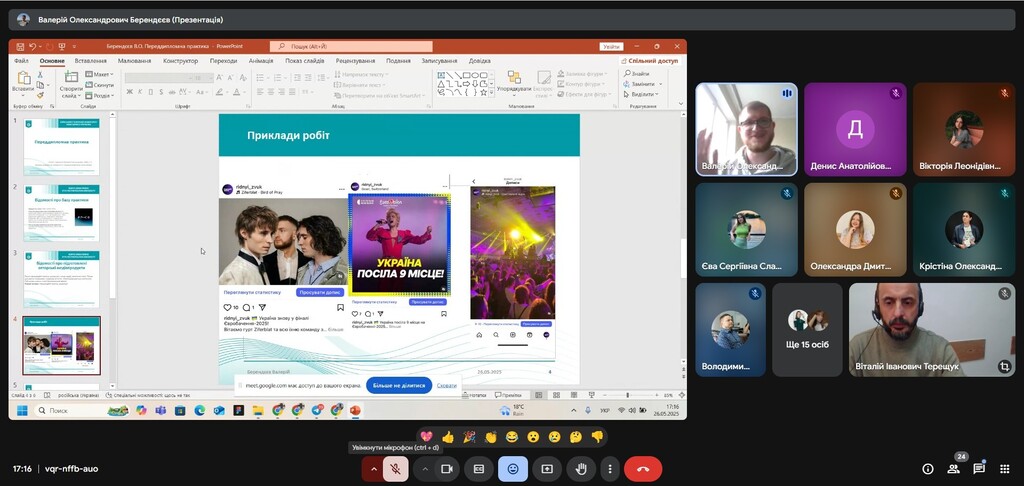Toggle closed captions (CC) button
The height and width of the screenshot is (486, 1024).
point(480,468)
